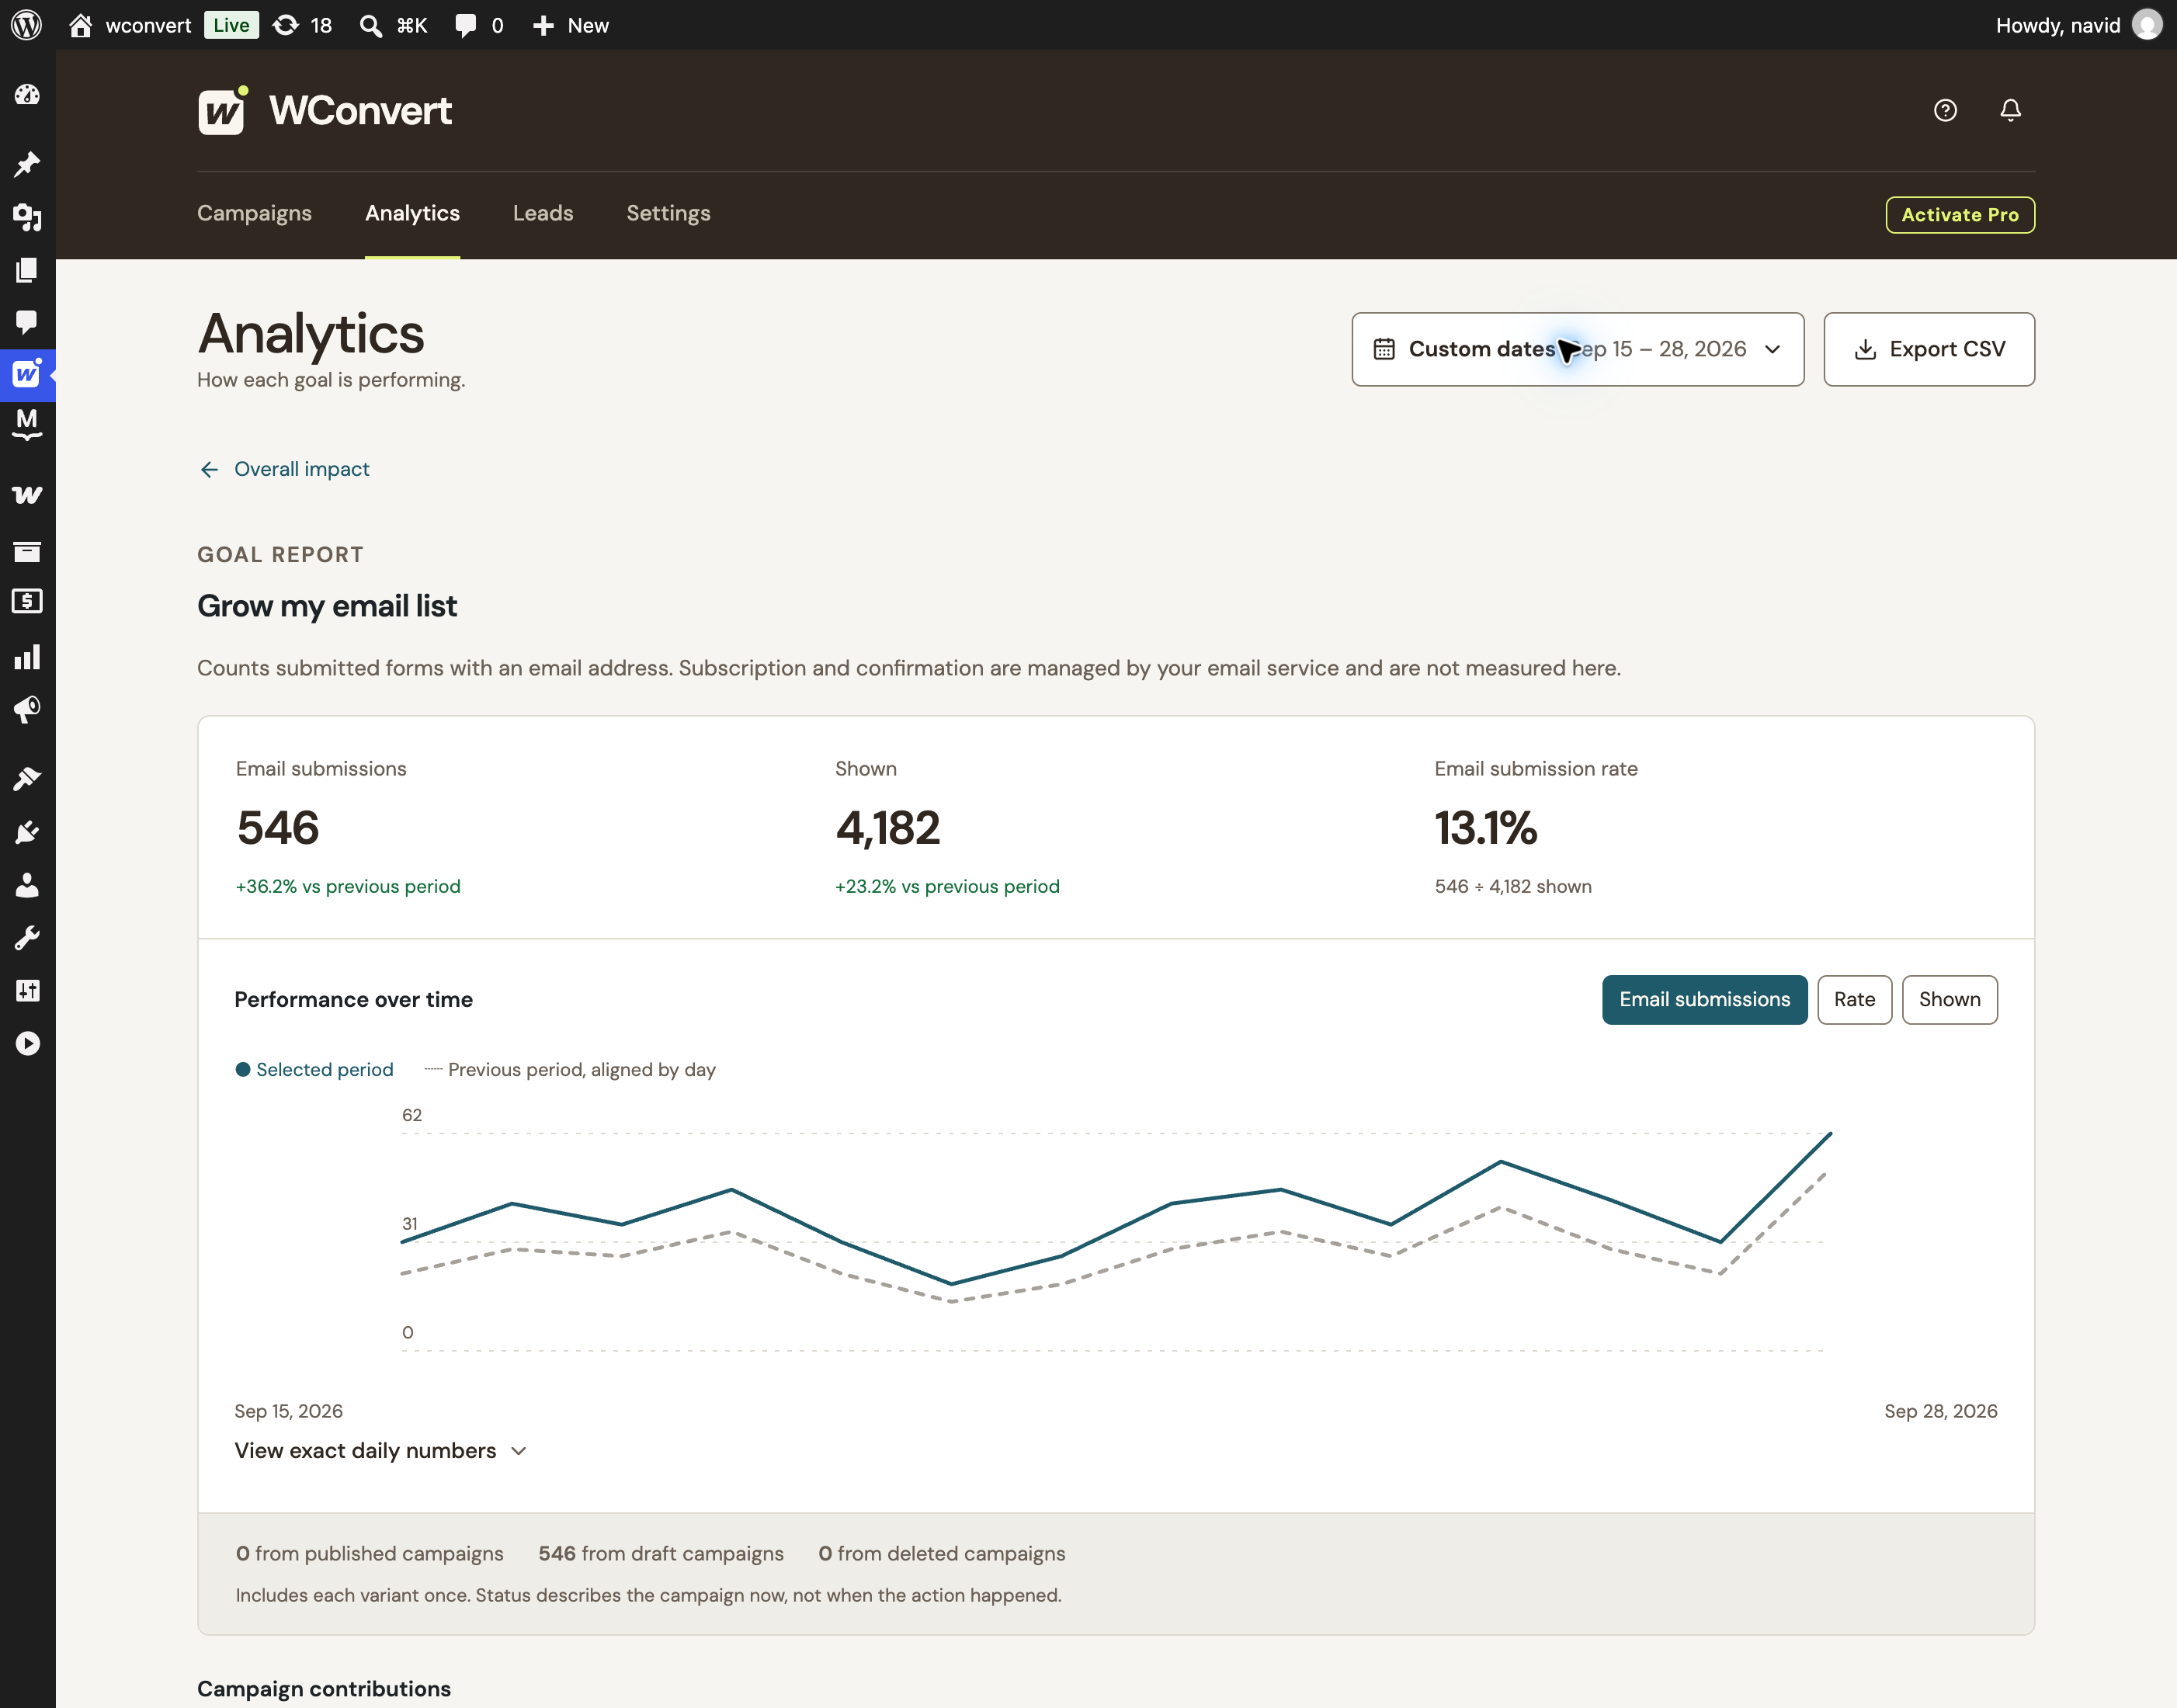
Task: Open WConvert help question icon
Action: [x=1945, y=110]
